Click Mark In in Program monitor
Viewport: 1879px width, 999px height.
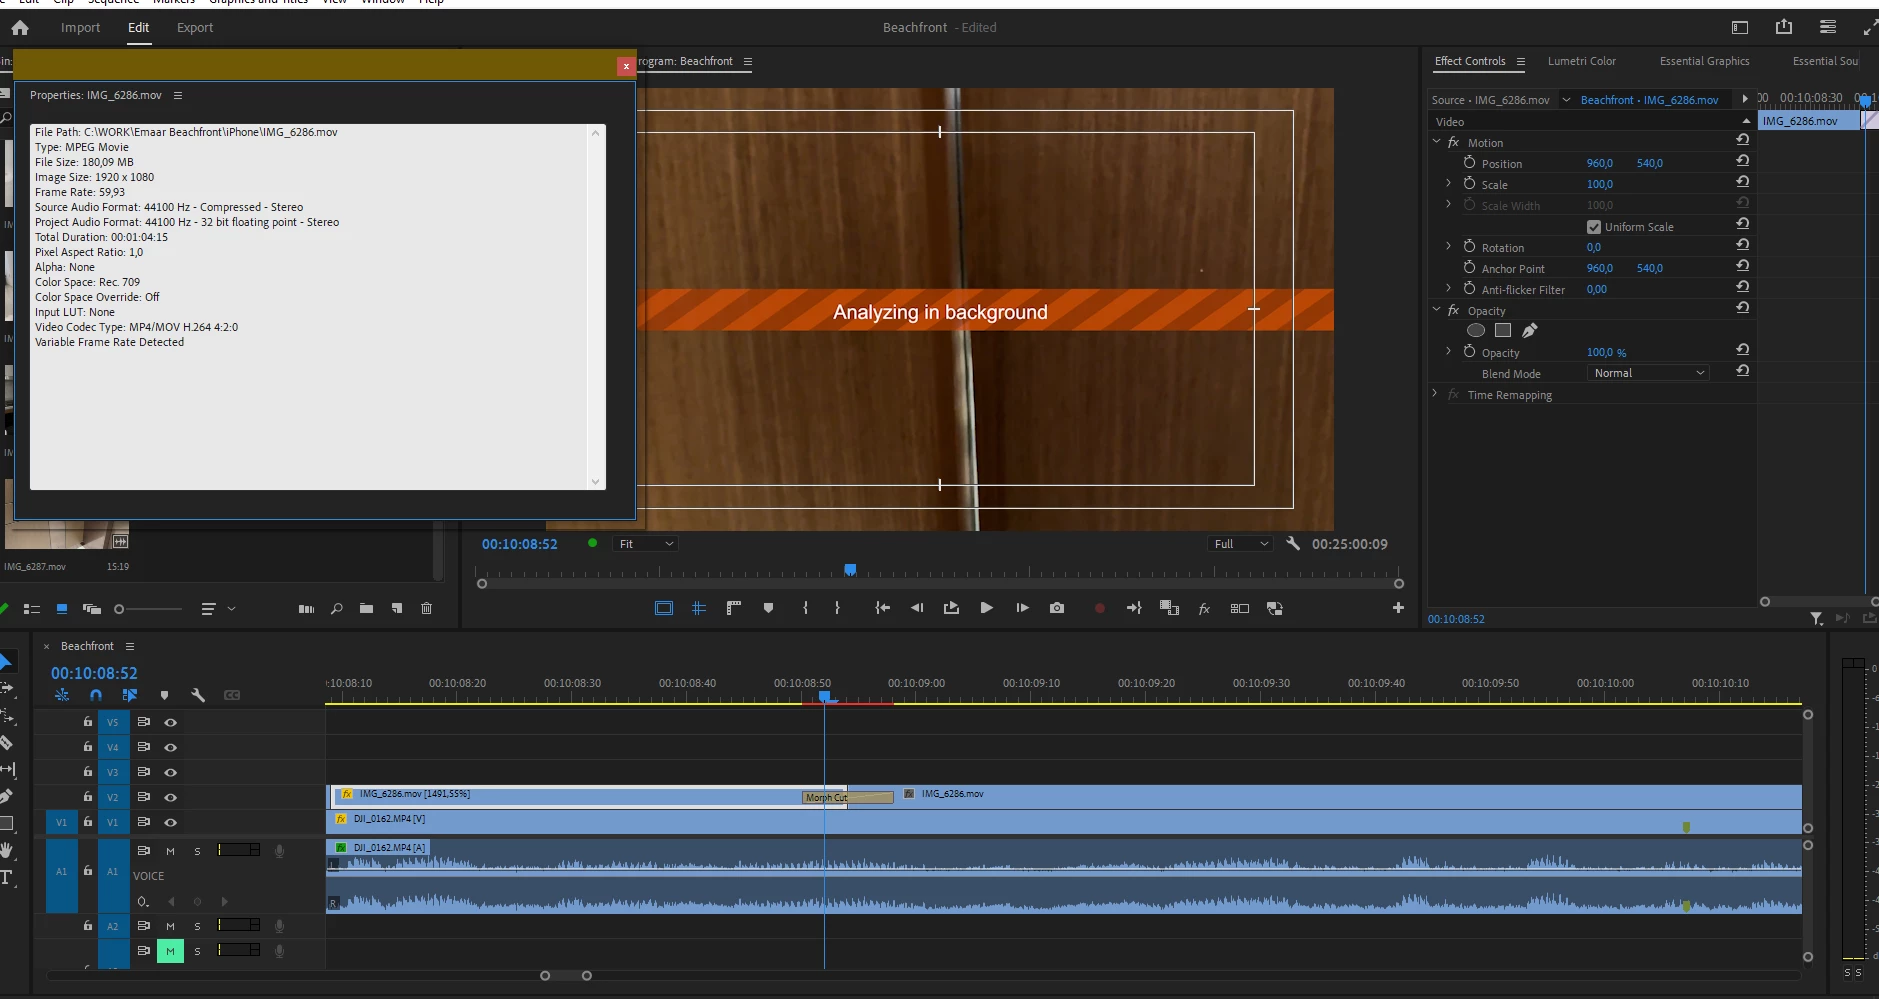pyautogui.click(x=805, y=608)
